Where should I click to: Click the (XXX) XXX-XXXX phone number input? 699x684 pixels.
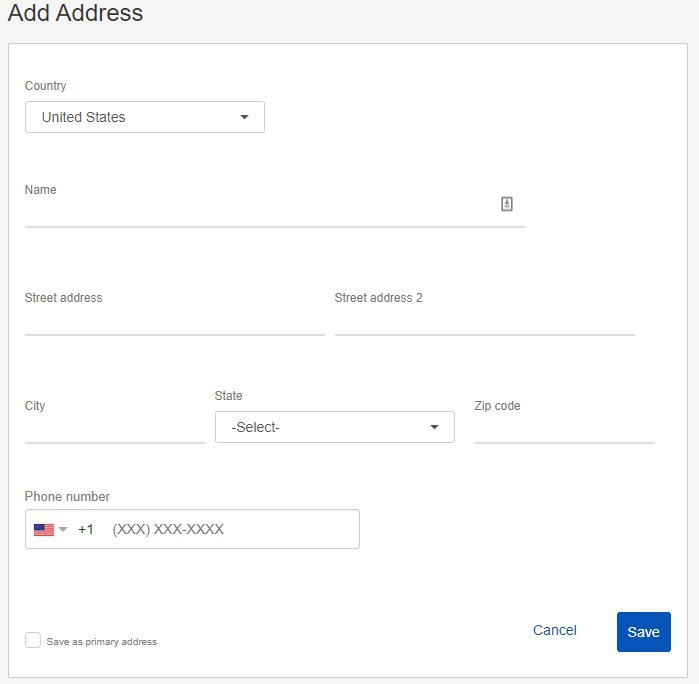[232, 529]
